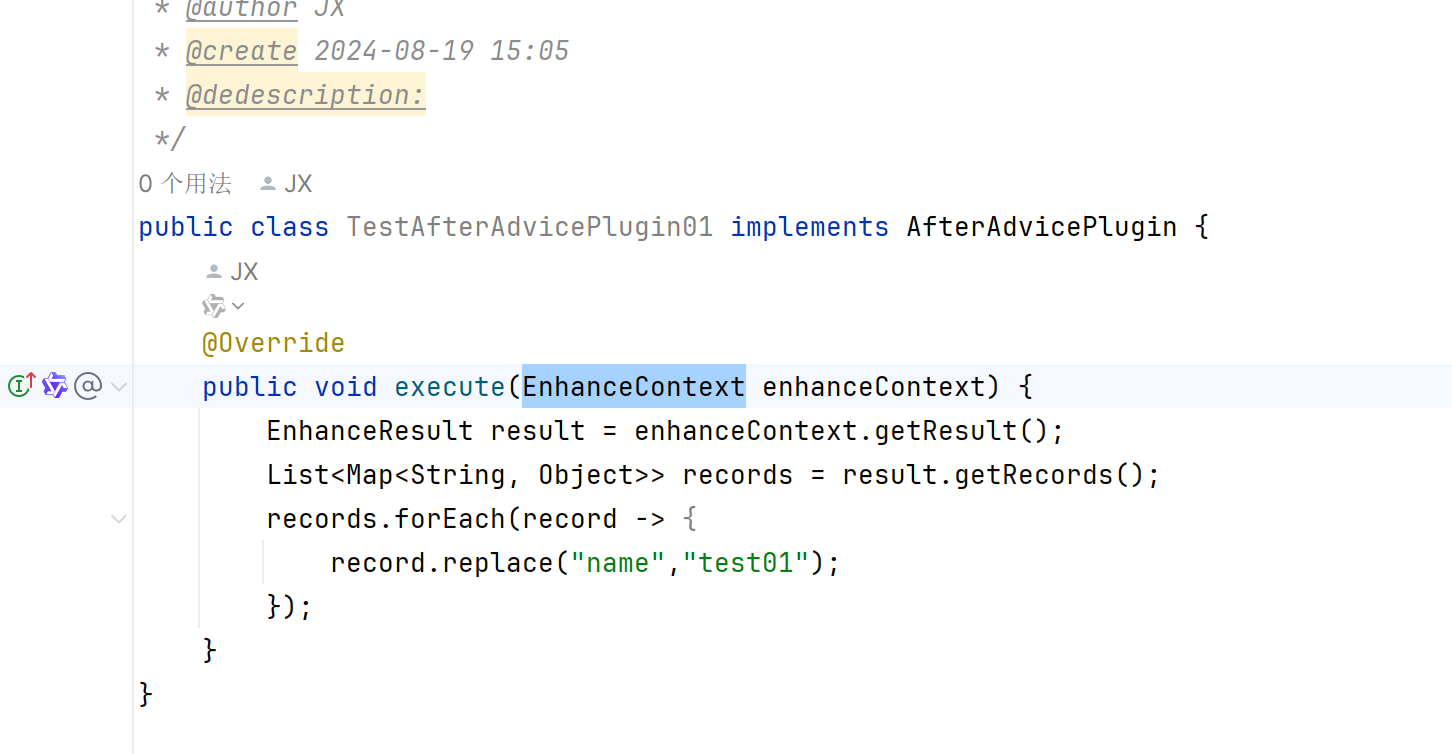This screenshot has width=1452, height=754.
Task: Click the author person icon above class declaration
Action: pos(268,184)
